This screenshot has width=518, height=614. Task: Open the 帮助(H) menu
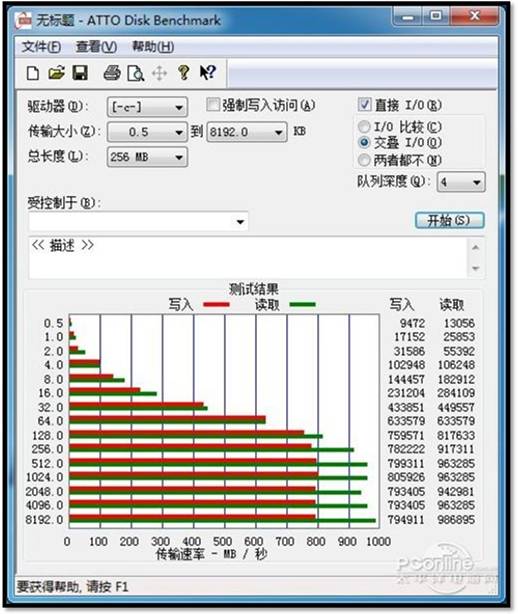coord(153,47)
